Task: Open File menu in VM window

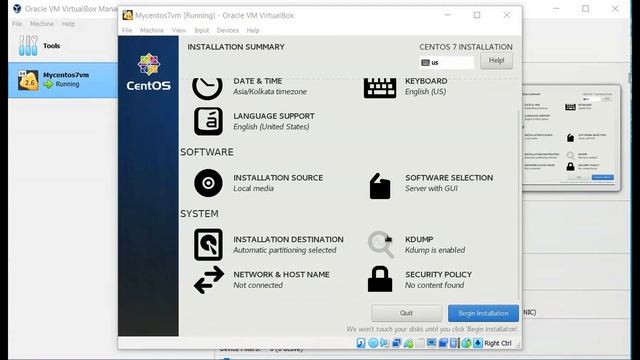Action: (127, 30)
